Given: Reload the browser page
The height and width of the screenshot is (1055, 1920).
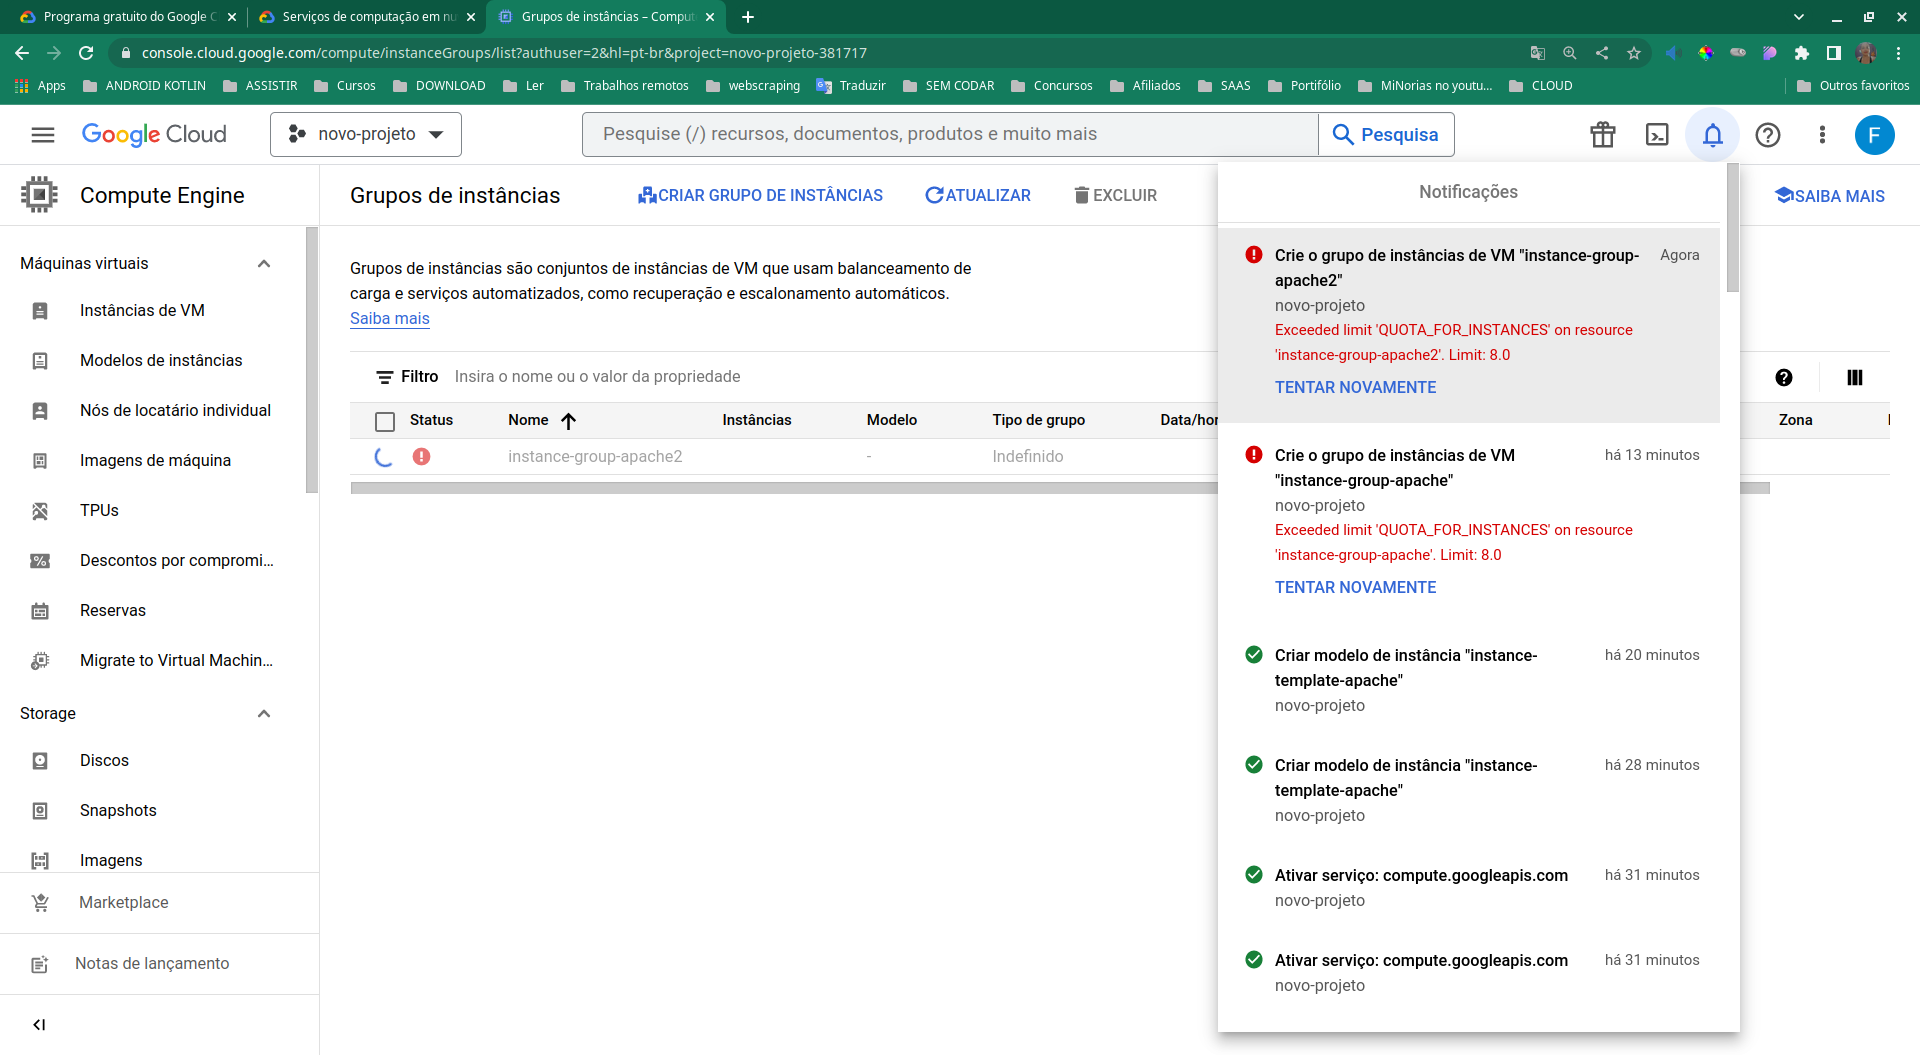Looking at the screenshot, I should pyautogui.click(x=86, y=53).
